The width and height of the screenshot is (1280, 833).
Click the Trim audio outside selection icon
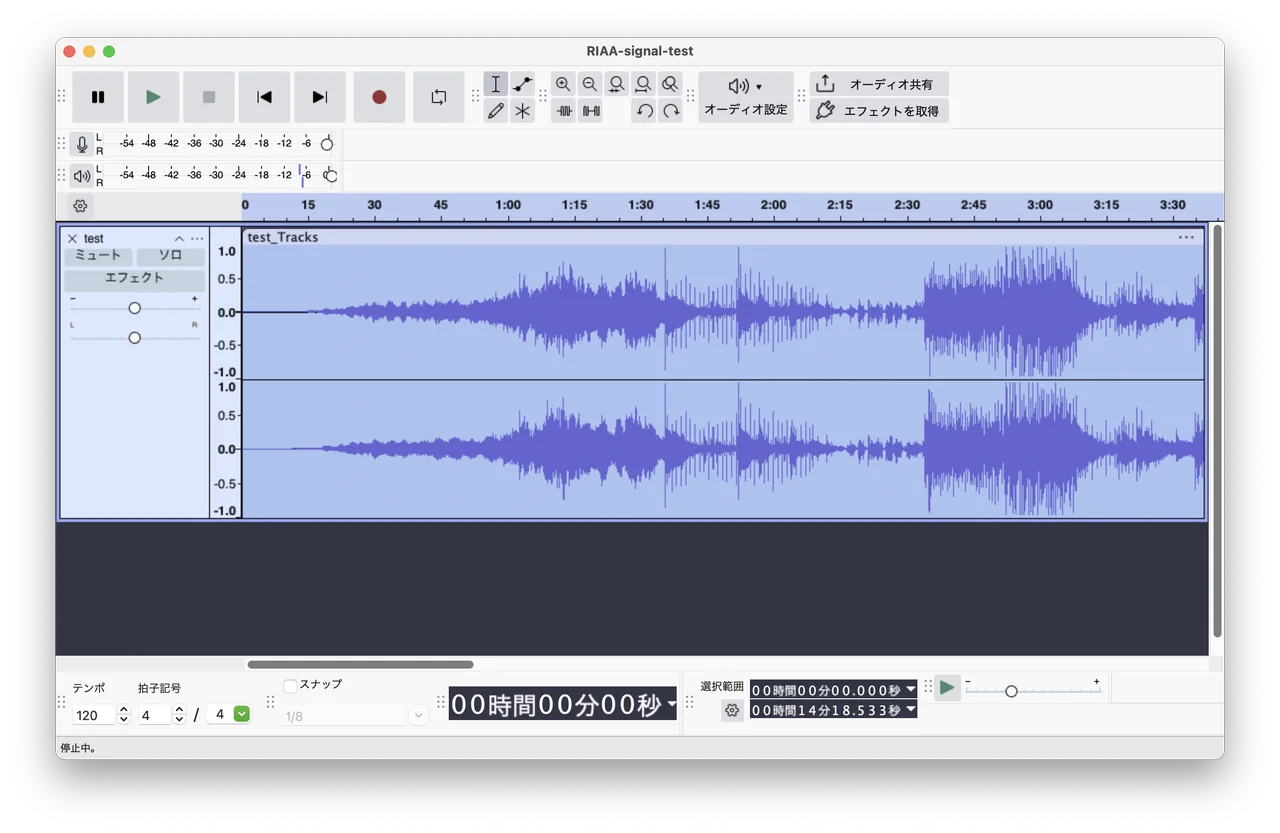(564, 111)
